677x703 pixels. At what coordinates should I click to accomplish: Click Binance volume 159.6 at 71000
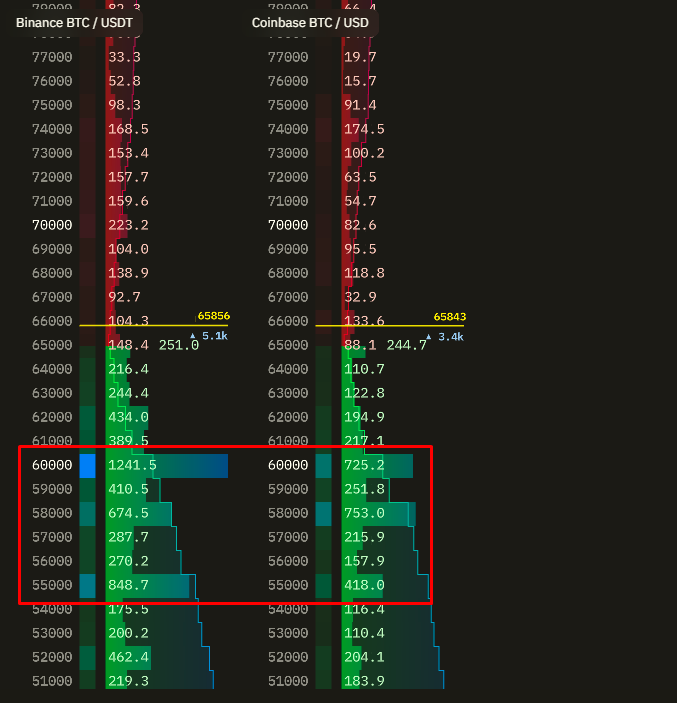(x=128, y=201)
